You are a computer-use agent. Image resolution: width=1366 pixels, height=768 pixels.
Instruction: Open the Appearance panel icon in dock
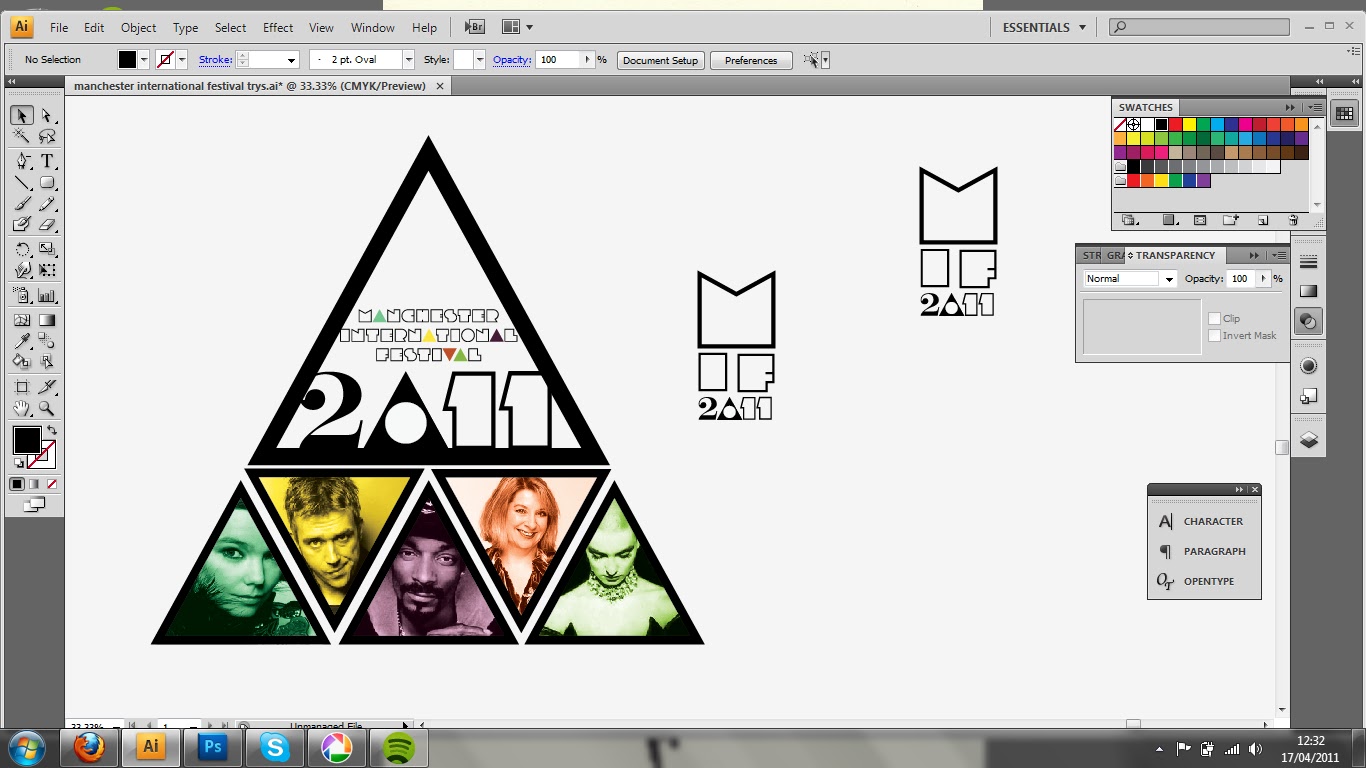tap(1308, 366)
